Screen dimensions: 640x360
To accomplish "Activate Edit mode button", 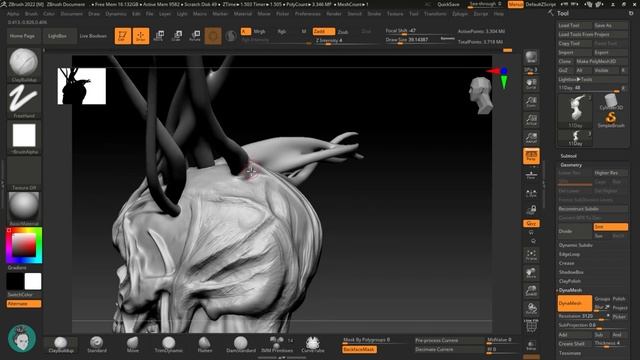I will click(x=122, y=36).
